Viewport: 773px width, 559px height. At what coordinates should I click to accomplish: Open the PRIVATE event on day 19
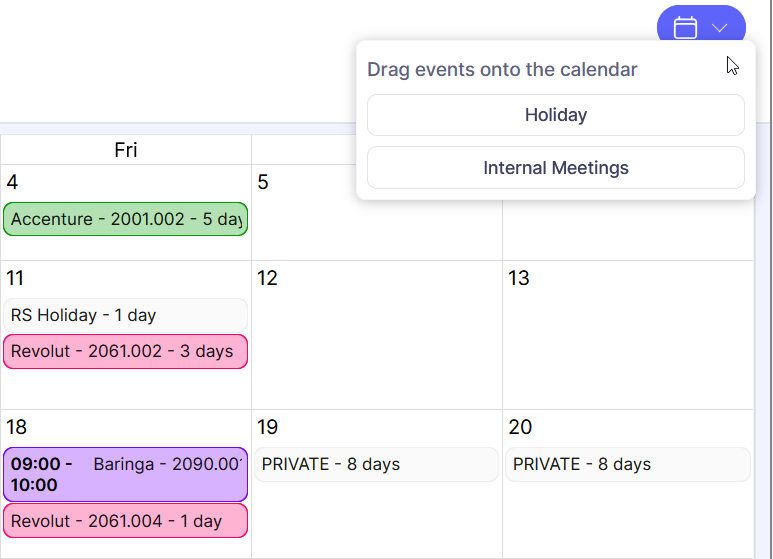click(376, 464)
